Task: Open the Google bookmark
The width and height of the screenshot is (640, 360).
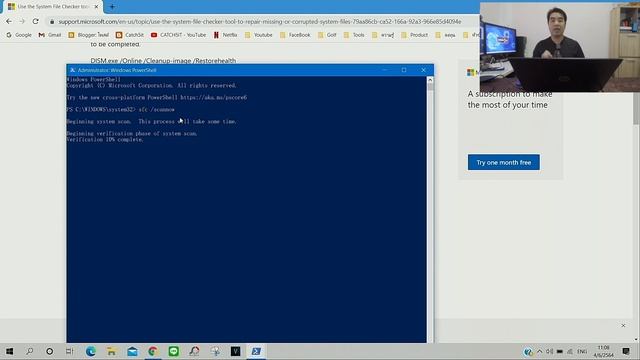Action: click(x=19, y=35)
